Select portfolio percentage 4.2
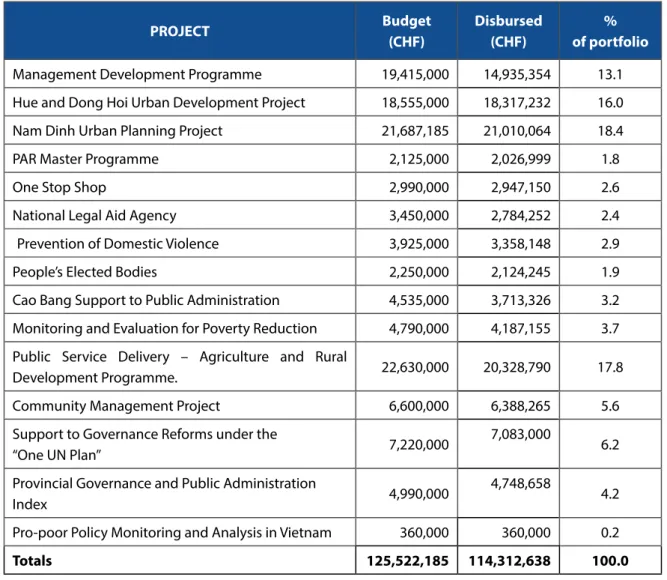This screenshot has width=667, height=580. click(610, 494)
